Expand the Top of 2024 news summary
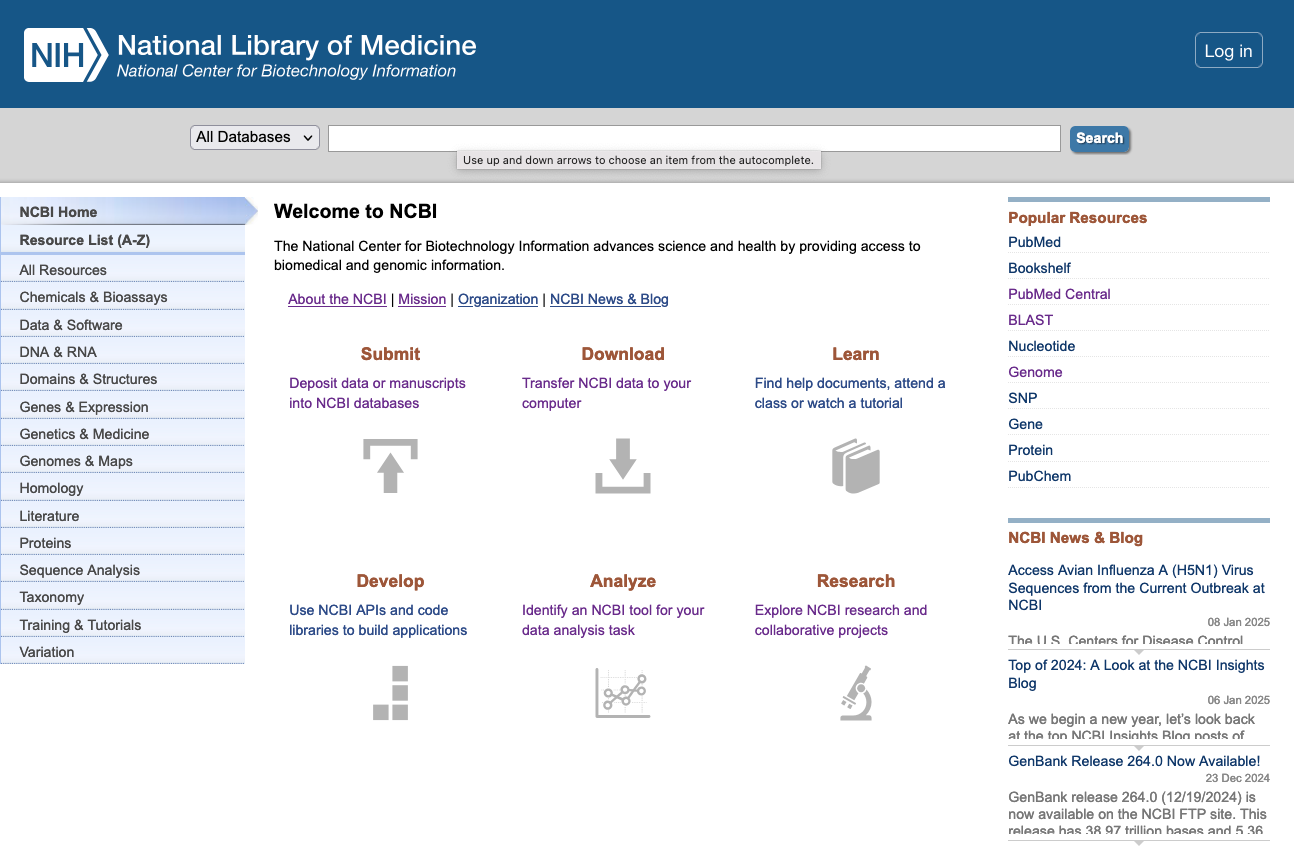Screen dimensions: 1294x860 pos(1138,747)
